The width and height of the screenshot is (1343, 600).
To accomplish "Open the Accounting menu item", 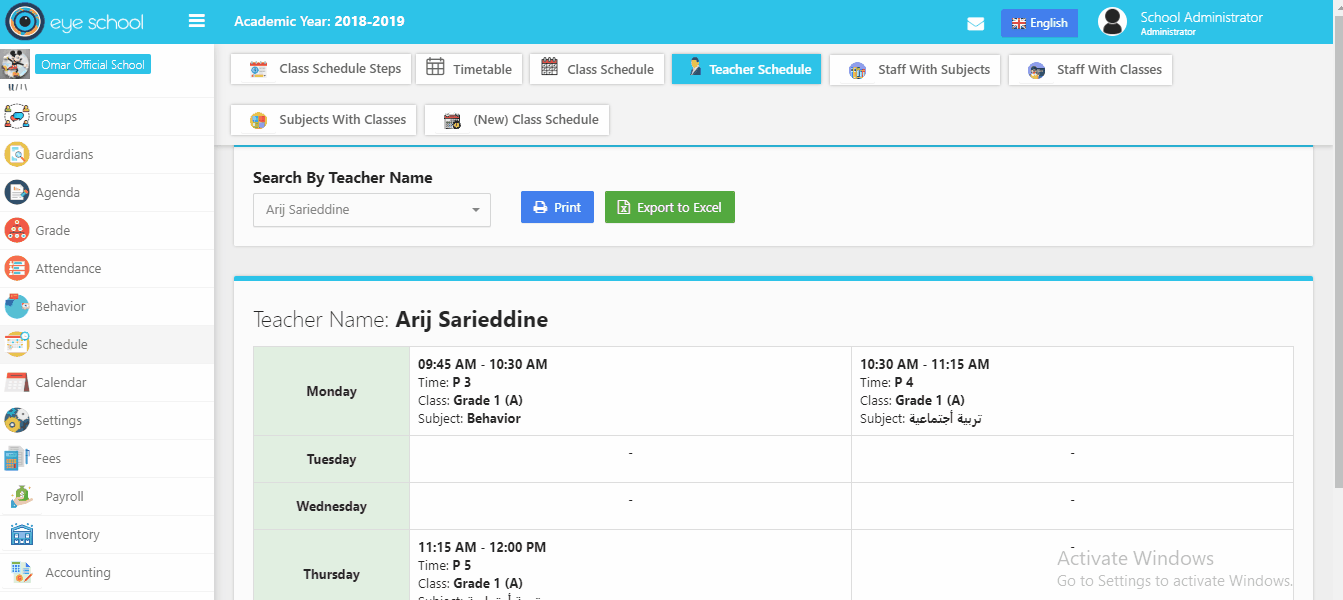I will coord(107,573).
